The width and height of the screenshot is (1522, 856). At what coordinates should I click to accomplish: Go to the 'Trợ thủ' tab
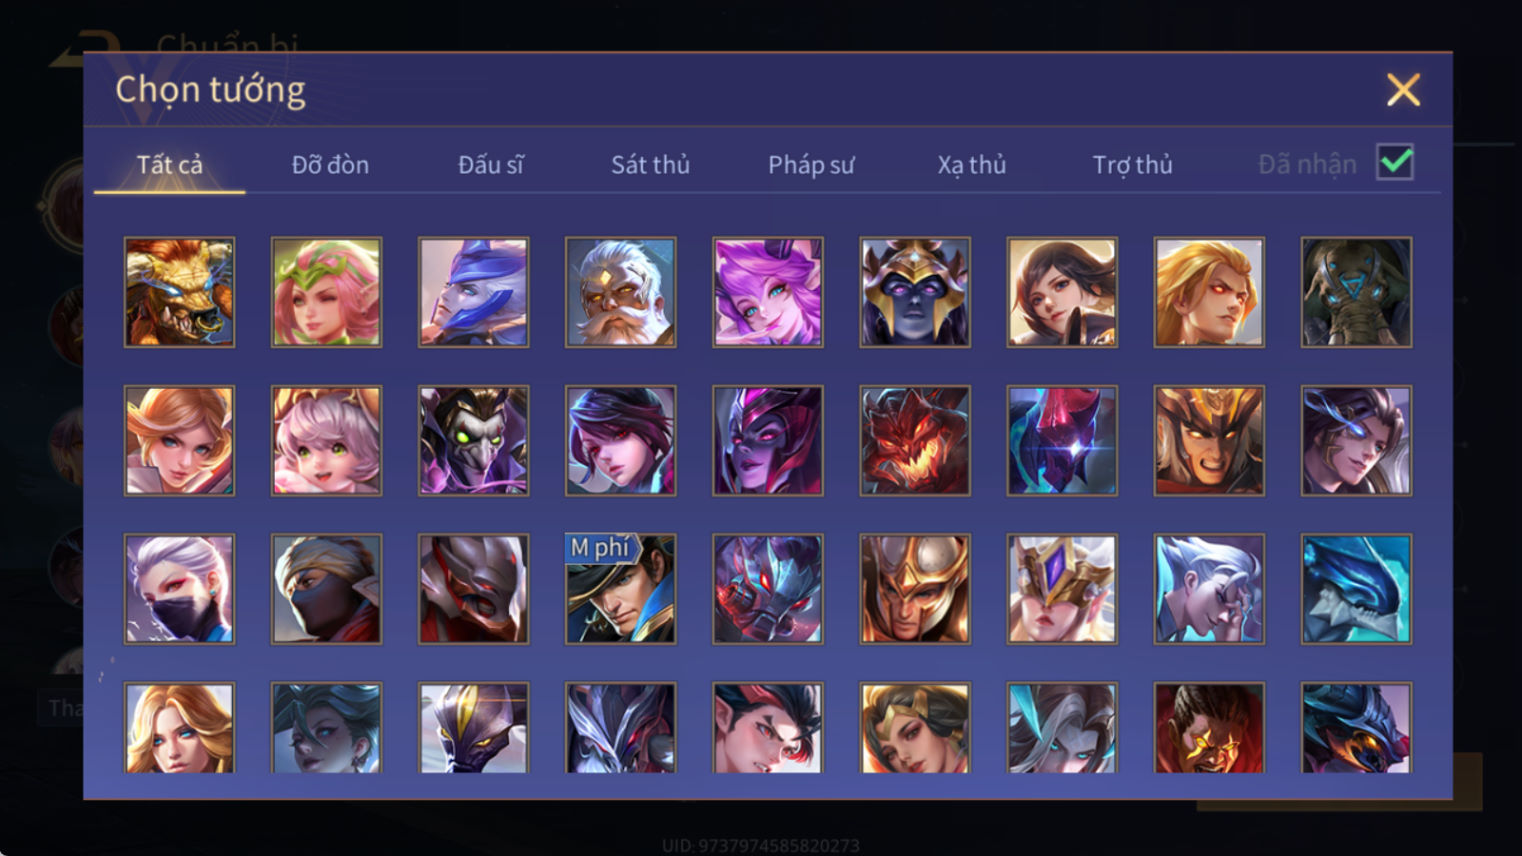click(1132, 164)
